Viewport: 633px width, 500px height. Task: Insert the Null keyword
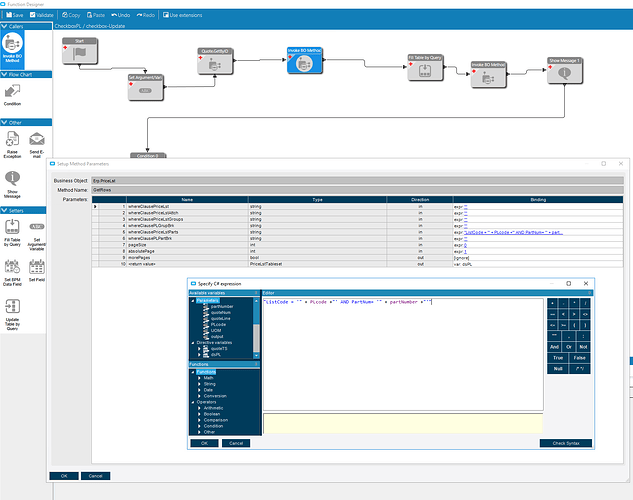coord(558,368)
